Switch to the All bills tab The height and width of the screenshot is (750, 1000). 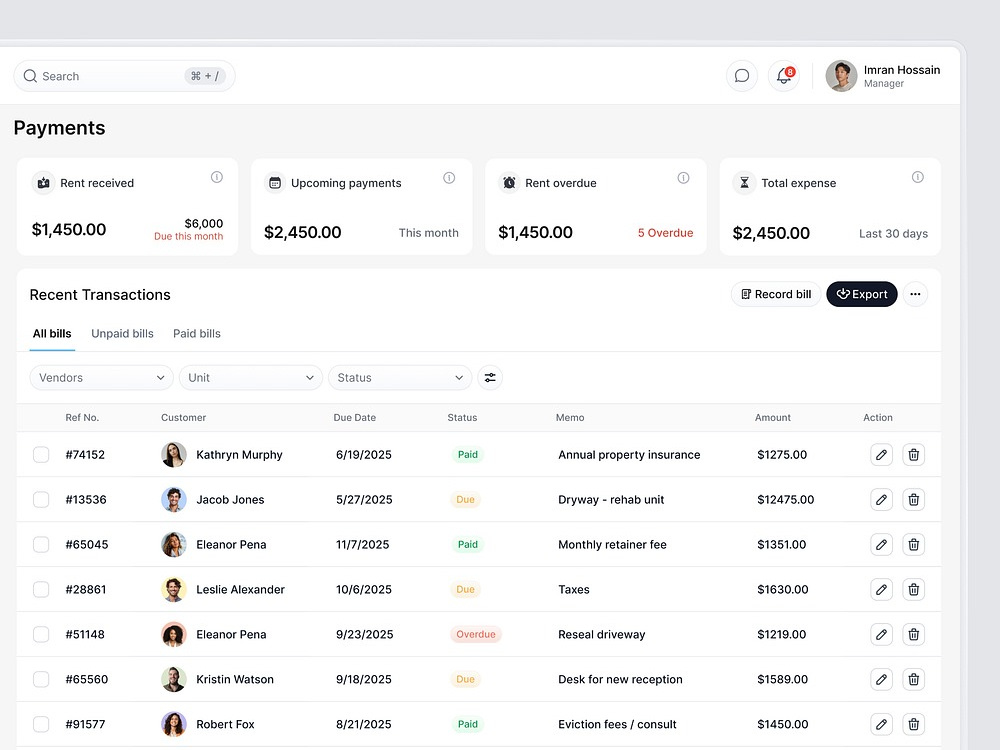52,334
